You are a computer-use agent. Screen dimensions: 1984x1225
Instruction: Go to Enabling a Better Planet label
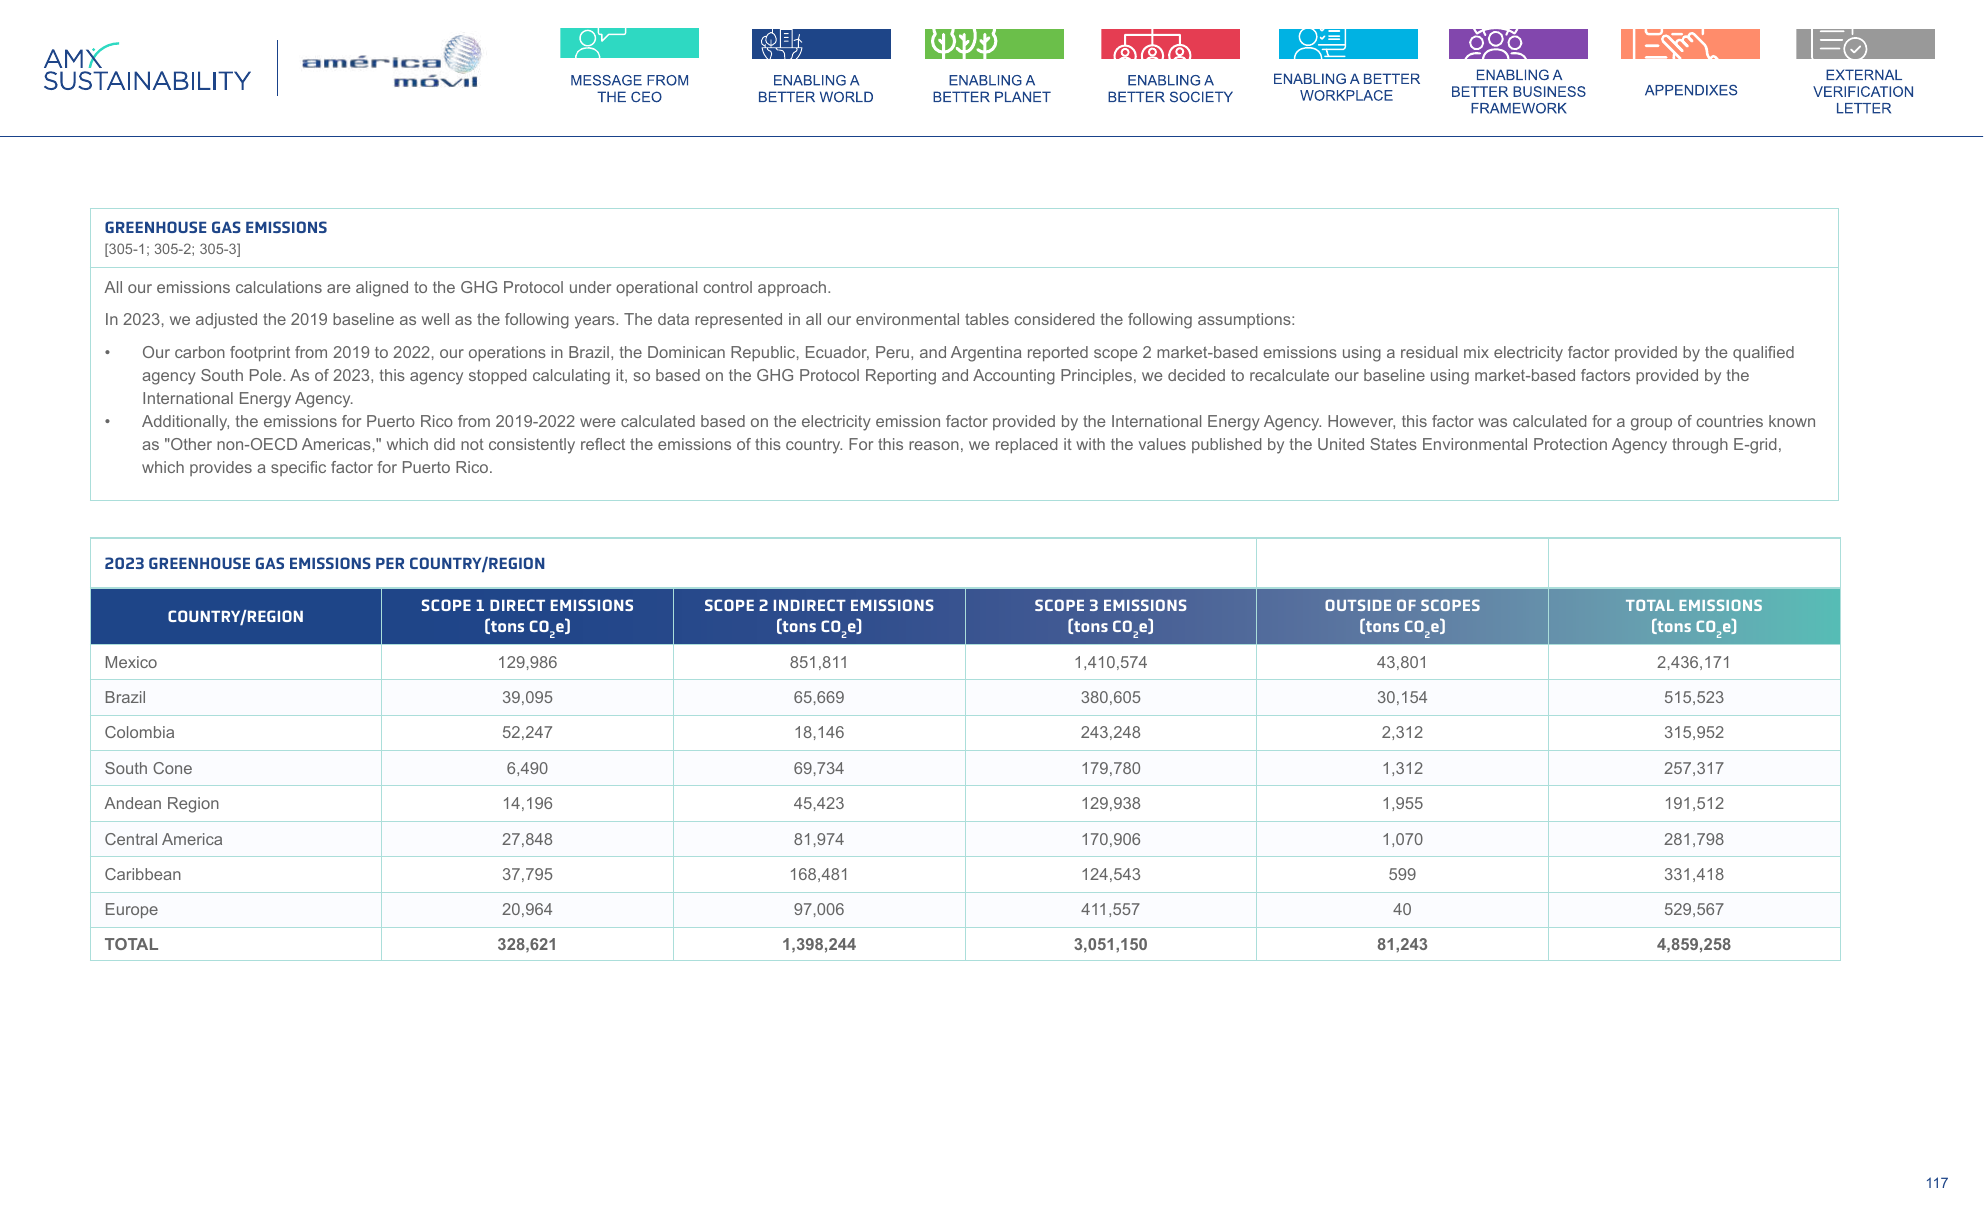pos(991,89)
